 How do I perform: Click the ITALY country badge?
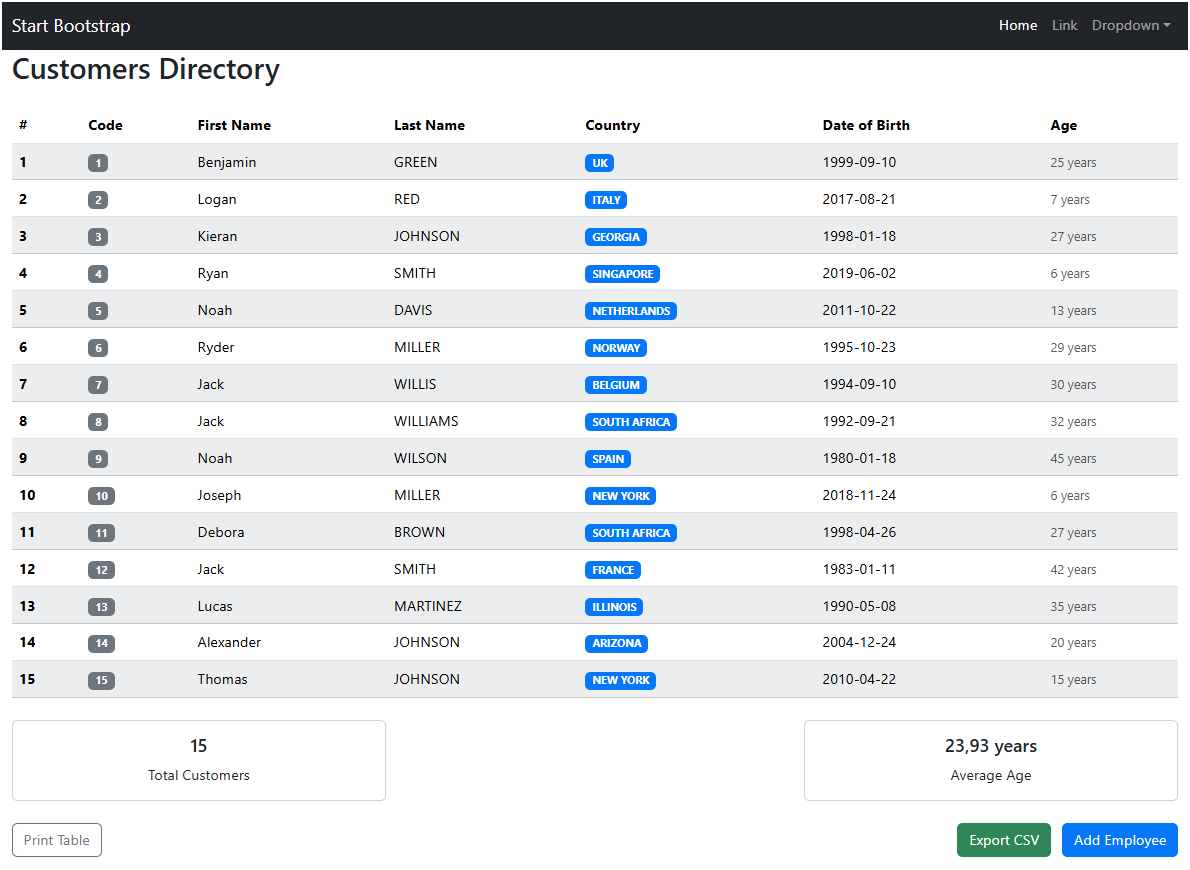click(606, 200)
